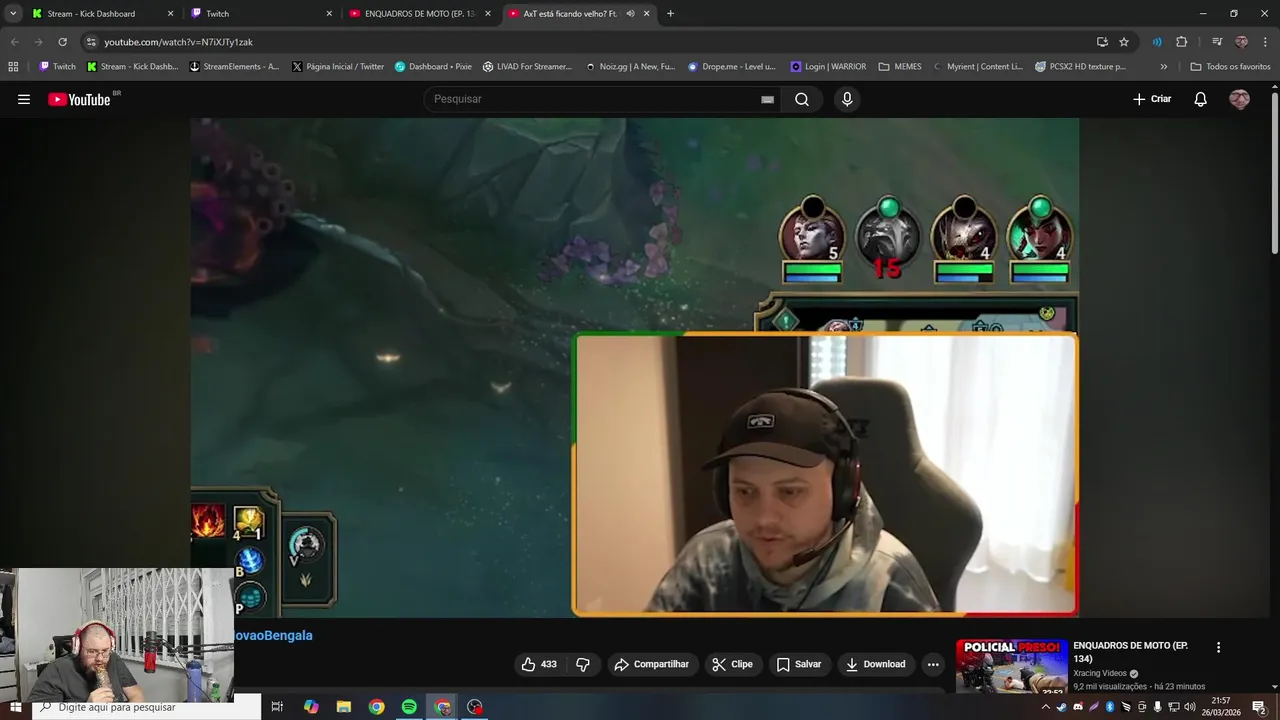Open the Chrome three-dot menu

pyautogui.click(x=1264, y=42)
